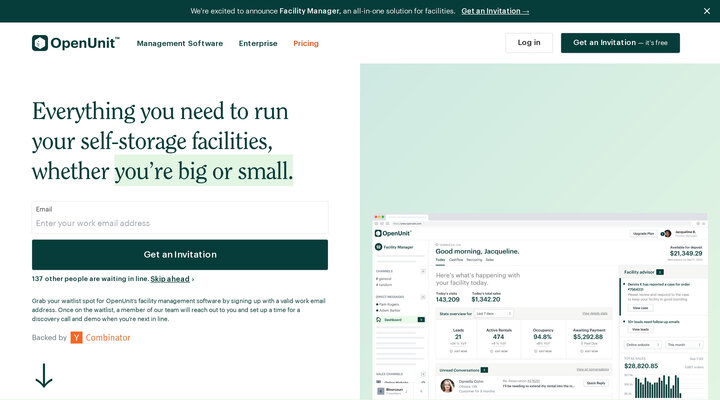This screenshot has width=720, height=400.
Task: Click Get an Invitation — it's free
Action: pyautogui.click(x=620, y=43)
